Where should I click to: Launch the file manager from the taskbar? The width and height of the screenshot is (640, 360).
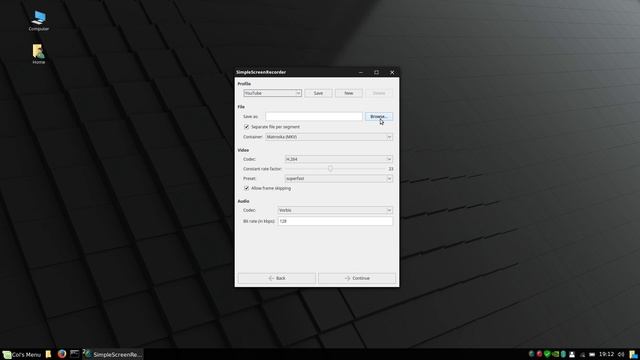(x=48, y=354)
